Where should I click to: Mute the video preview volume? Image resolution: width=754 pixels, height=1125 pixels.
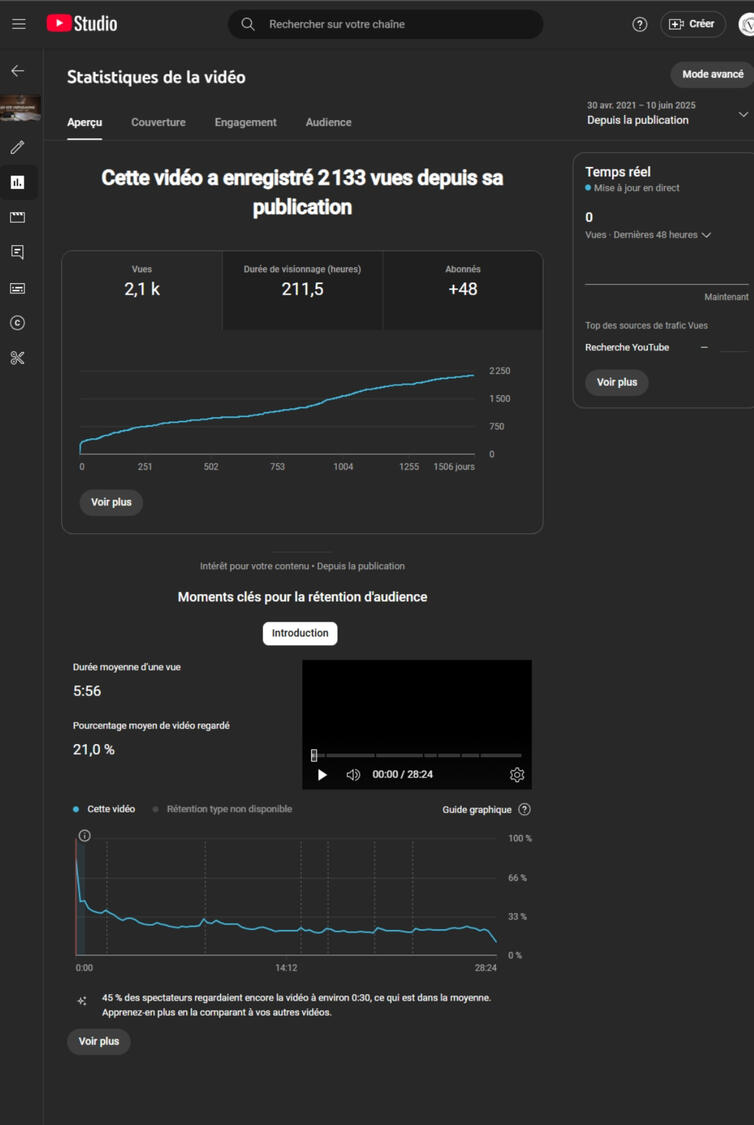click(353, 775)
